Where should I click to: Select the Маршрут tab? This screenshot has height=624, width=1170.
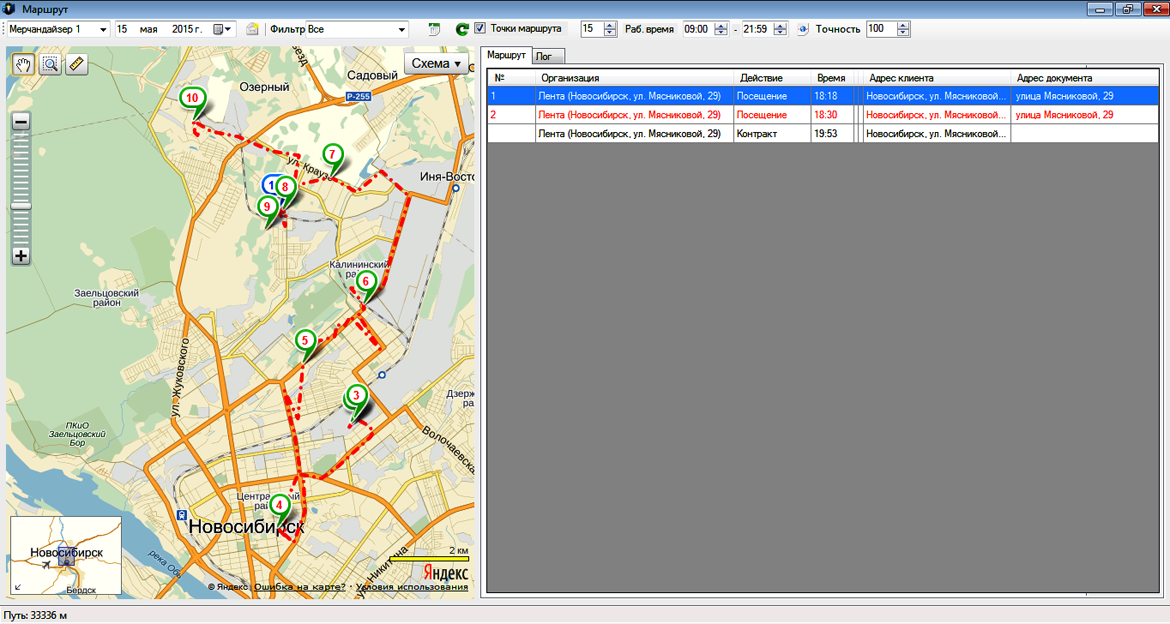[508, 56]
